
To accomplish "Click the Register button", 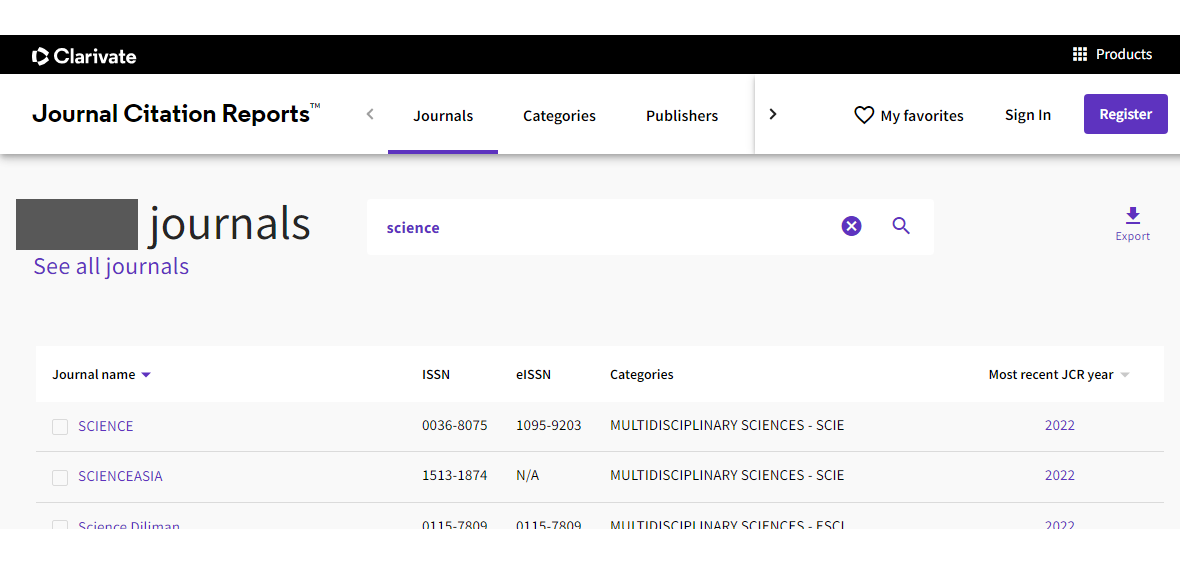I will [1126, 114].
